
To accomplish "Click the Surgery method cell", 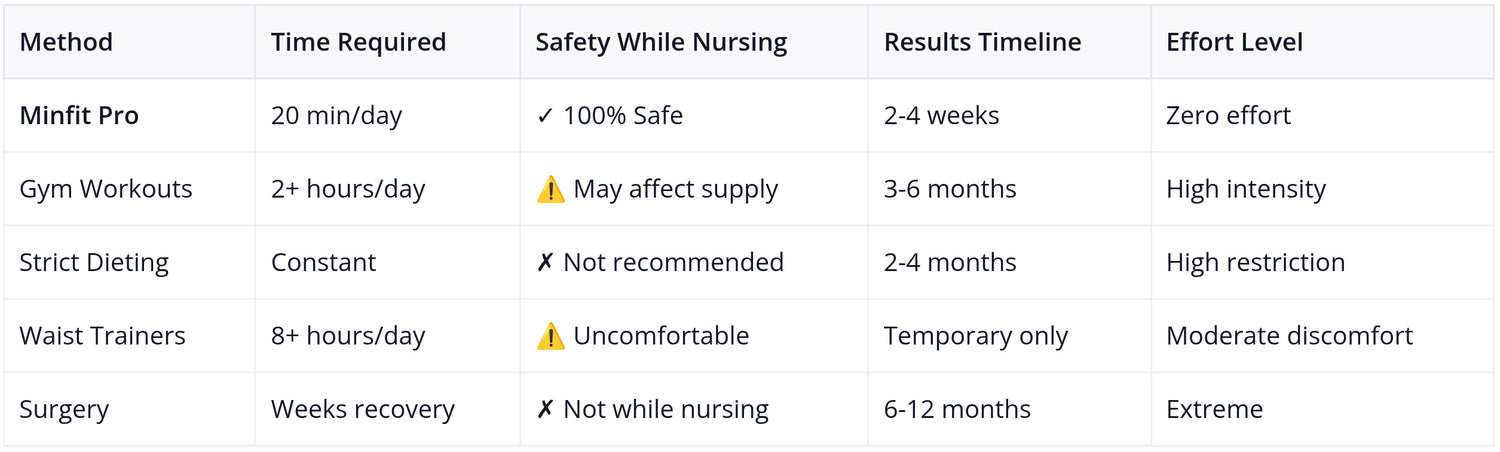I will click(x=129, y=410).
